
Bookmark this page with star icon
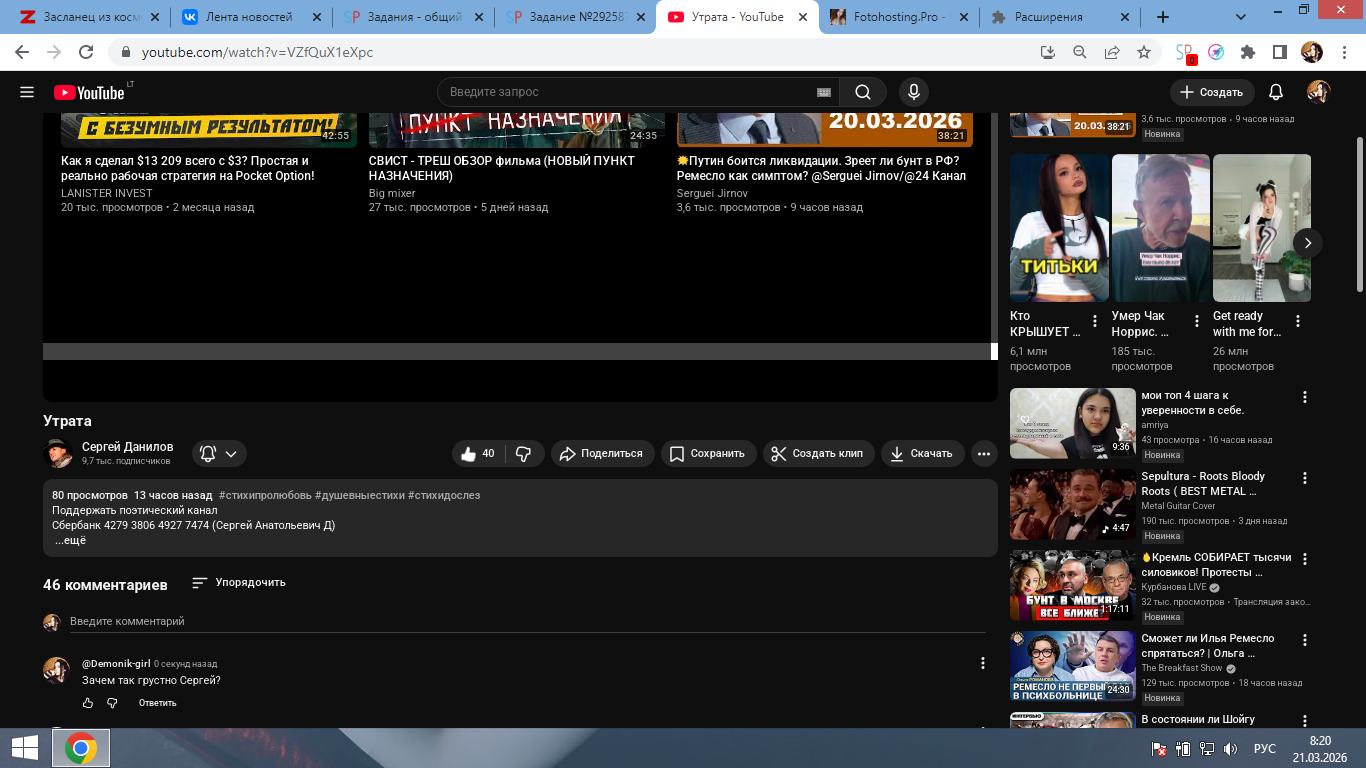[1144, 52]
